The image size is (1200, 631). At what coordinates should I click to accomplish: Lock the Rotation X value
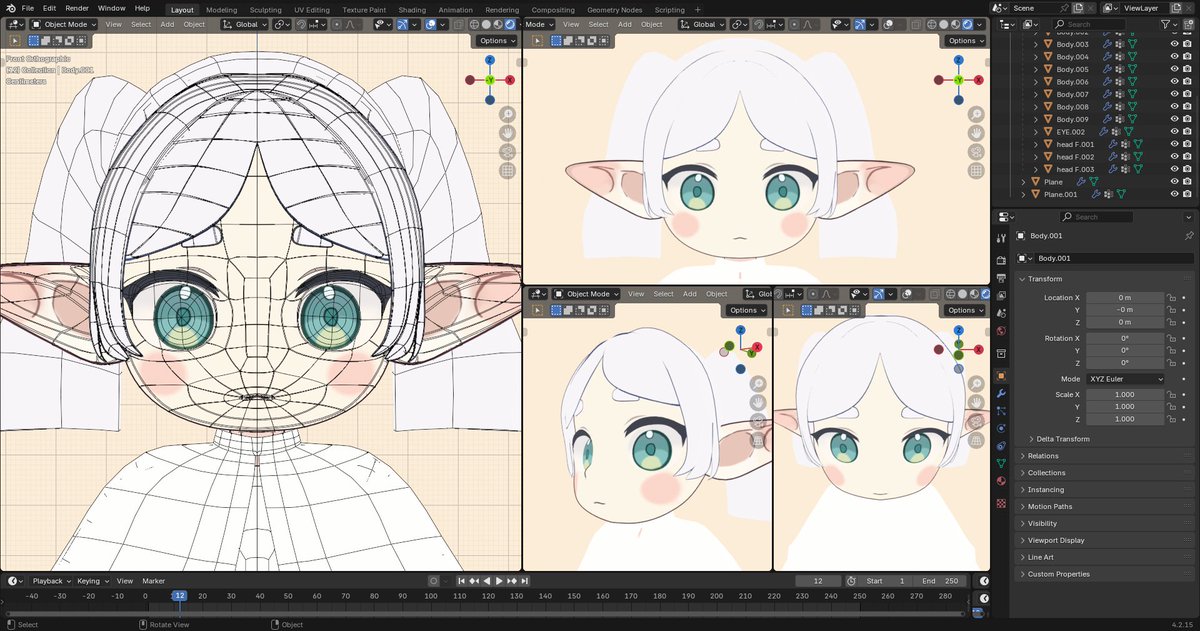[1172, 339]
